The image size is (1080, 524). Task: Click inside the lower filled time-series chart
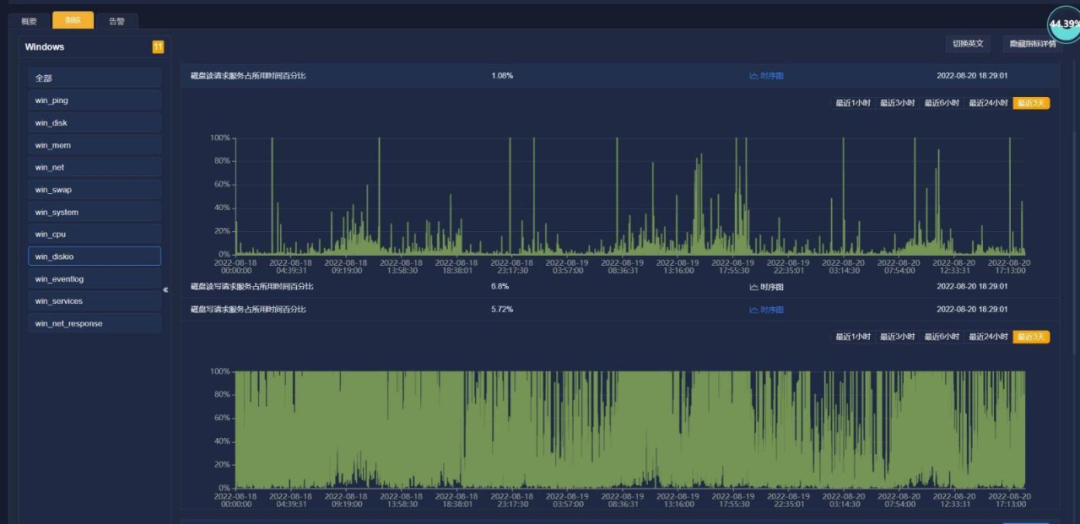[630, 430]
